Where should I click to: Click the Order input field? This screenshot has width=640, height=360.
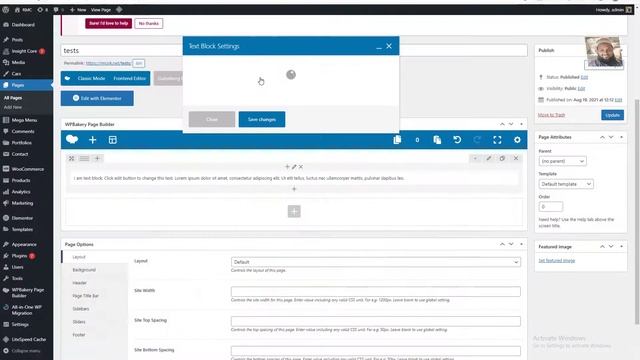click(551, 207)
